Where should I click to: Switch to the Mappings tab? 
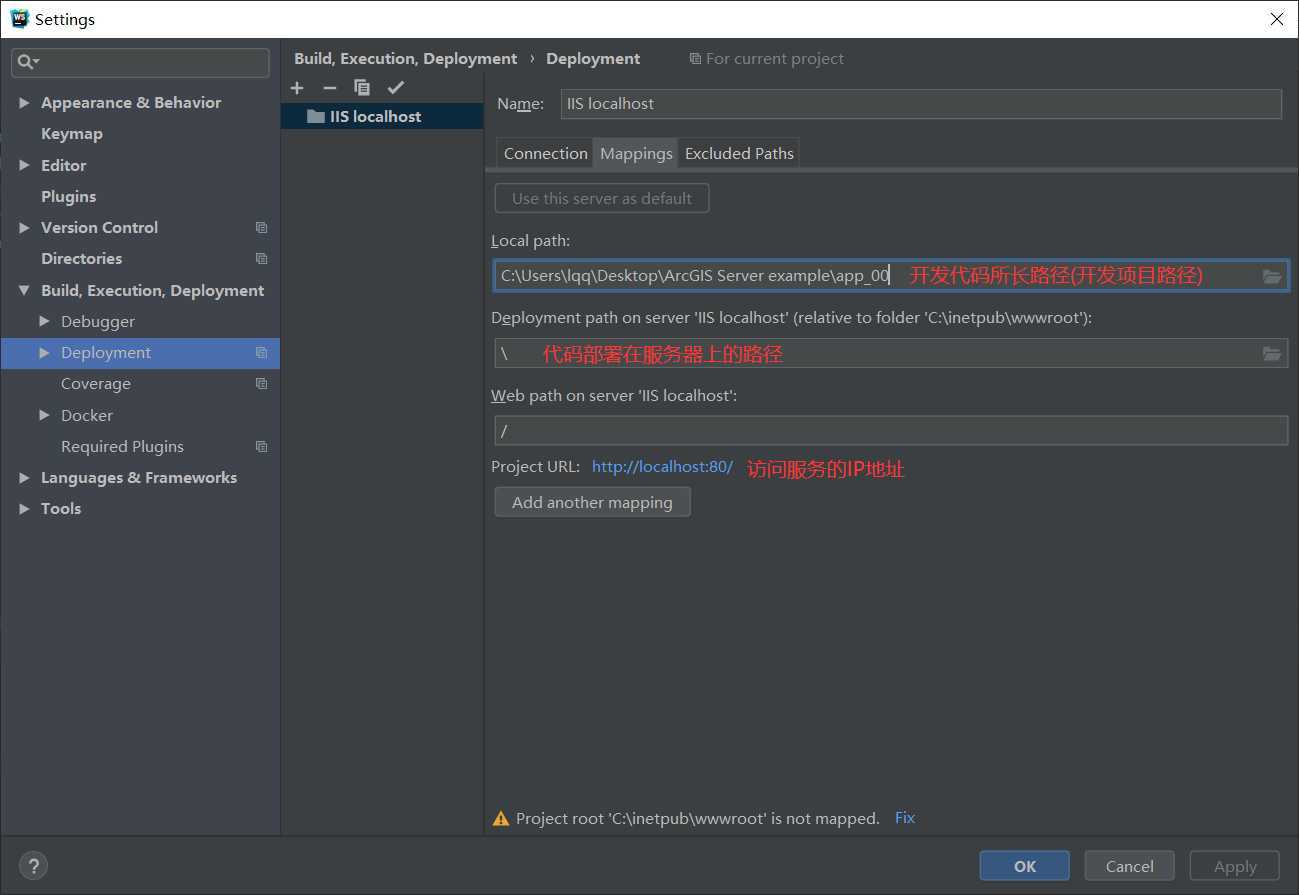[636, 153]
